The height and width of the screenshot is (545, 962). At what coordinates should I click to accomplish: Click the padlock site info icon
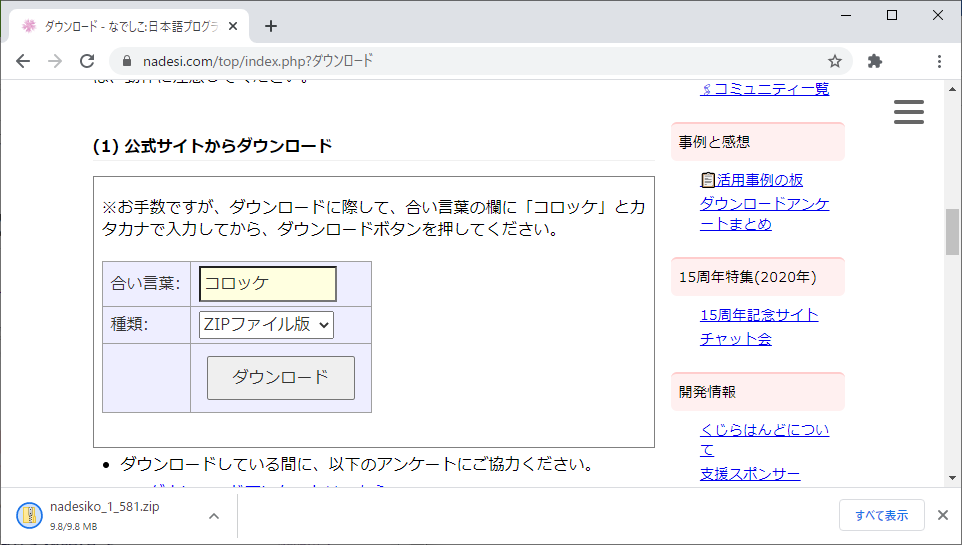127,61
